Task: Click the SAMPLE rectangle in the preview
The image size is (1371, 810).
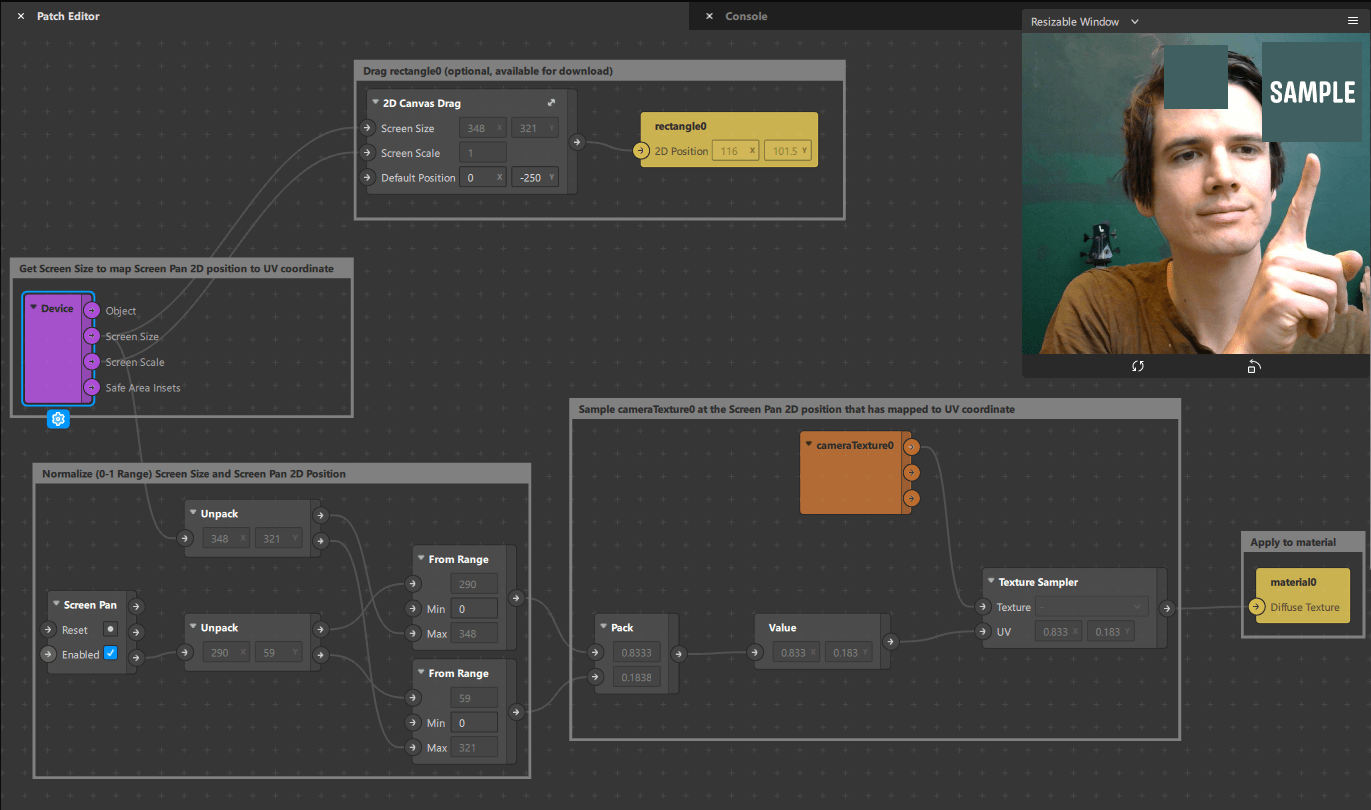Action: pyautogui.click(x=1311, y=91)
